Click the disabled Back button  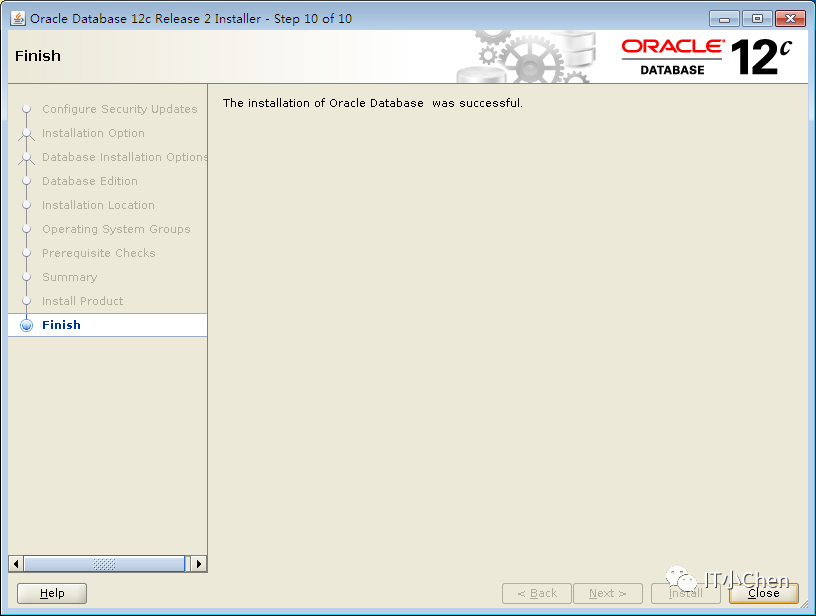coord(537,593)
